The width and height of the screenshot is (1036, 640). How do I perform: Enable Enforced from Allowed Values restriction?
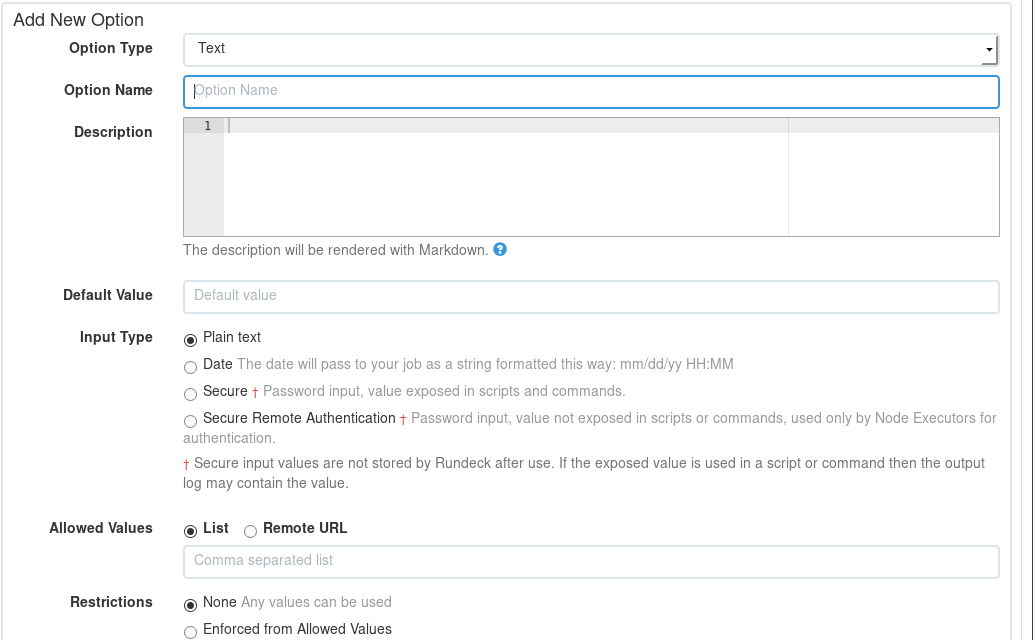pos(190,631)
